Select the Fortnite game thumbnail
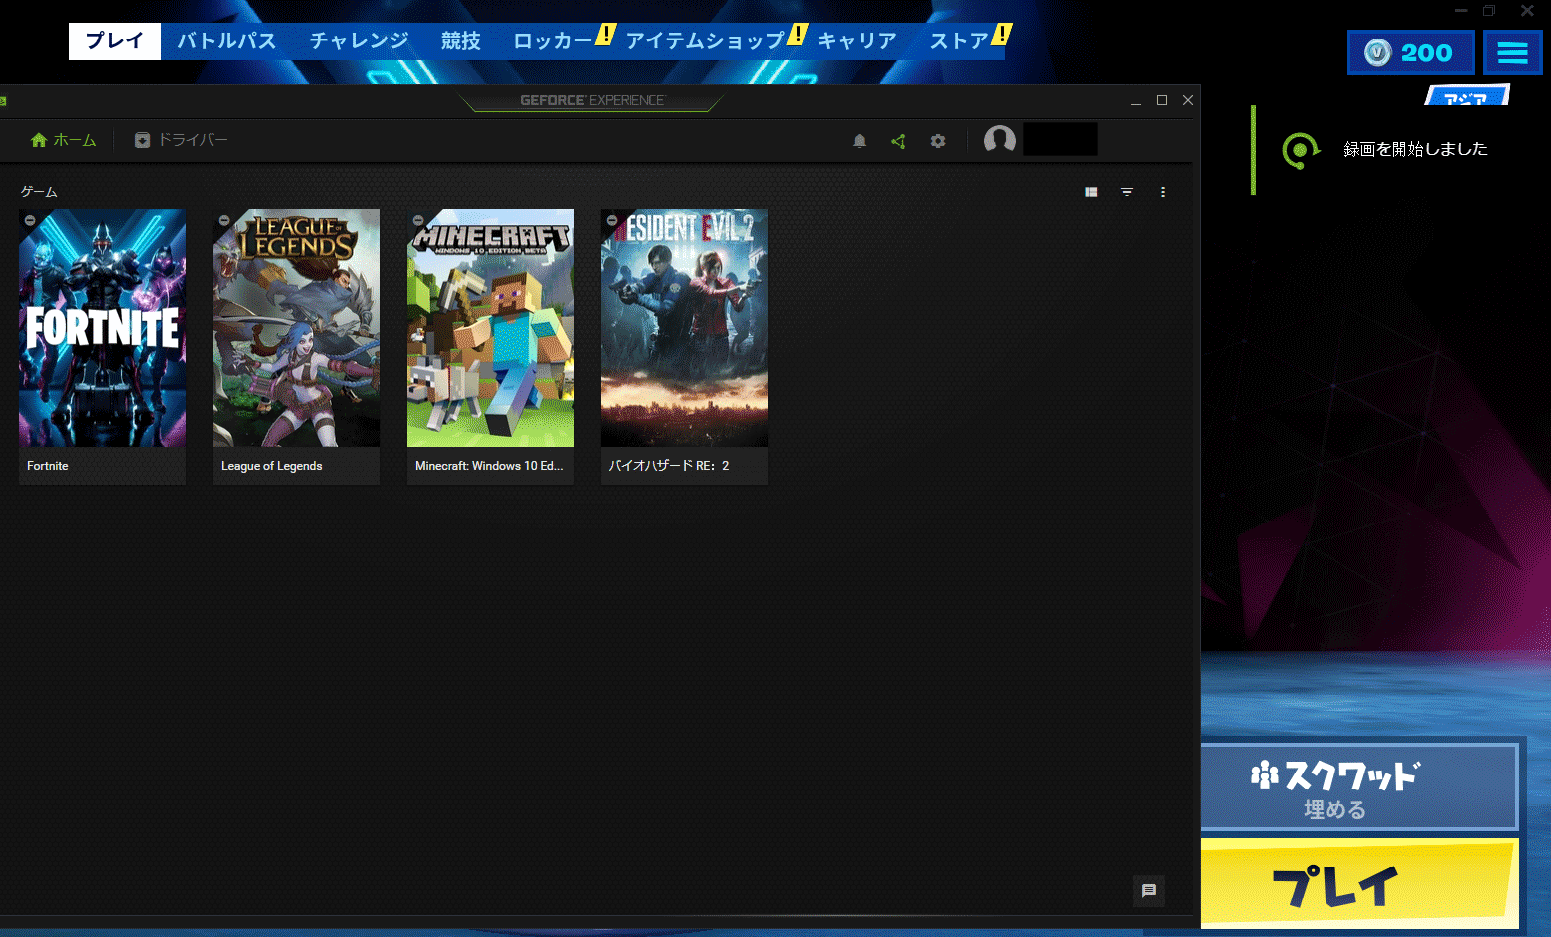This screenshot has height=937, width=1551. click(x=102, y=328)
